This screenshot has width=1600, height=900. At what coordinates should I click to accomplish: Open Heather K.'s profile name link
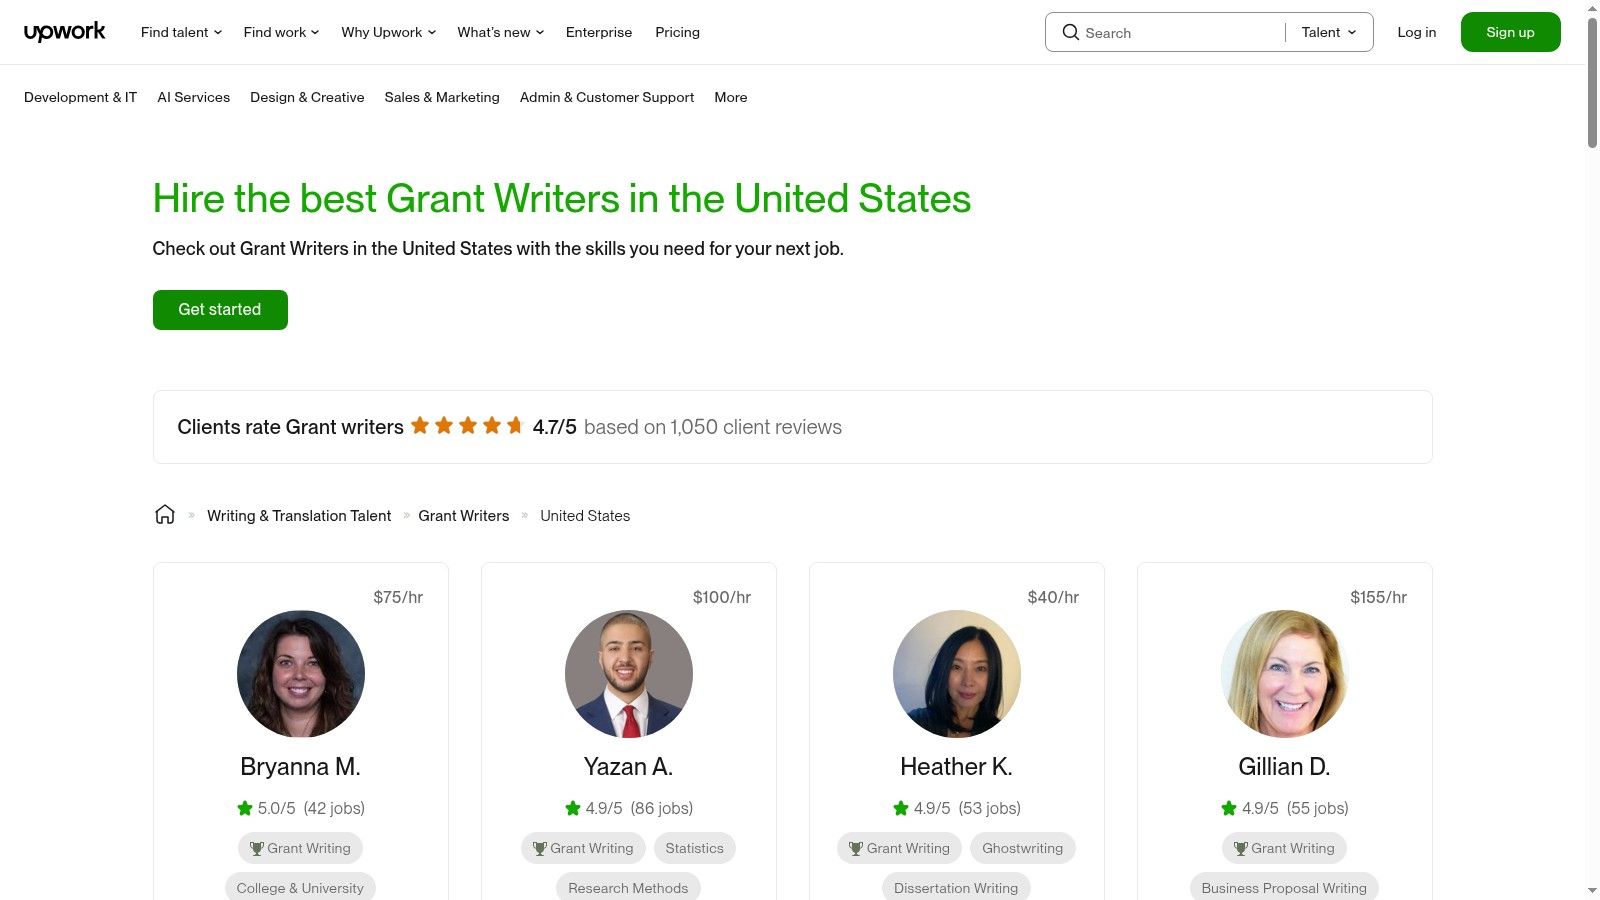click(956, 767)
